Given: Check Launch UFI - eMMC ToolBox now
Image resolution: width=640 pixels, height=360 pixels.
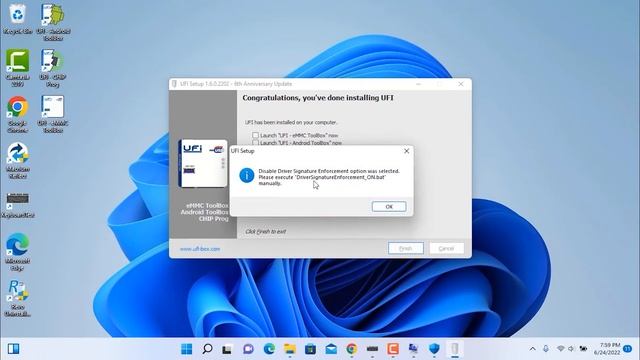Looking at the screenshot, I should (255, 135).
